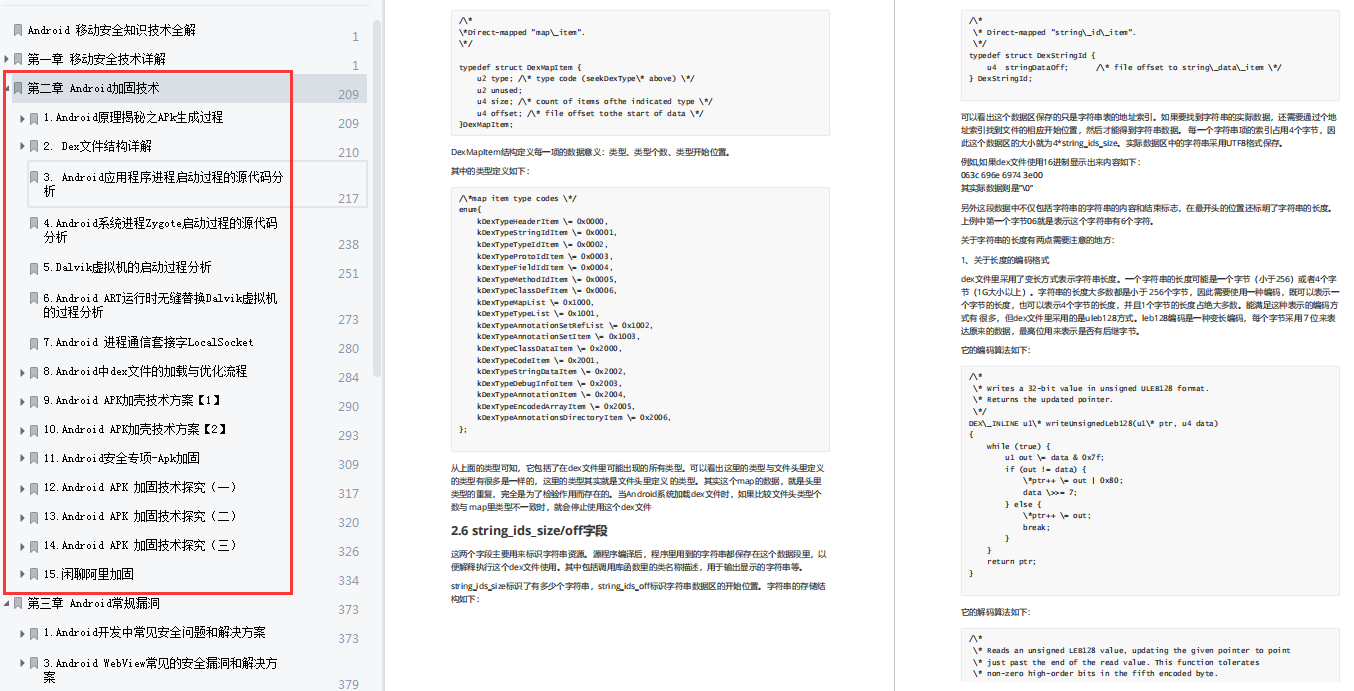Open the 15.闲聊阿里加固 bookmark entry
1354x691 pixels.
click(90, 574)
